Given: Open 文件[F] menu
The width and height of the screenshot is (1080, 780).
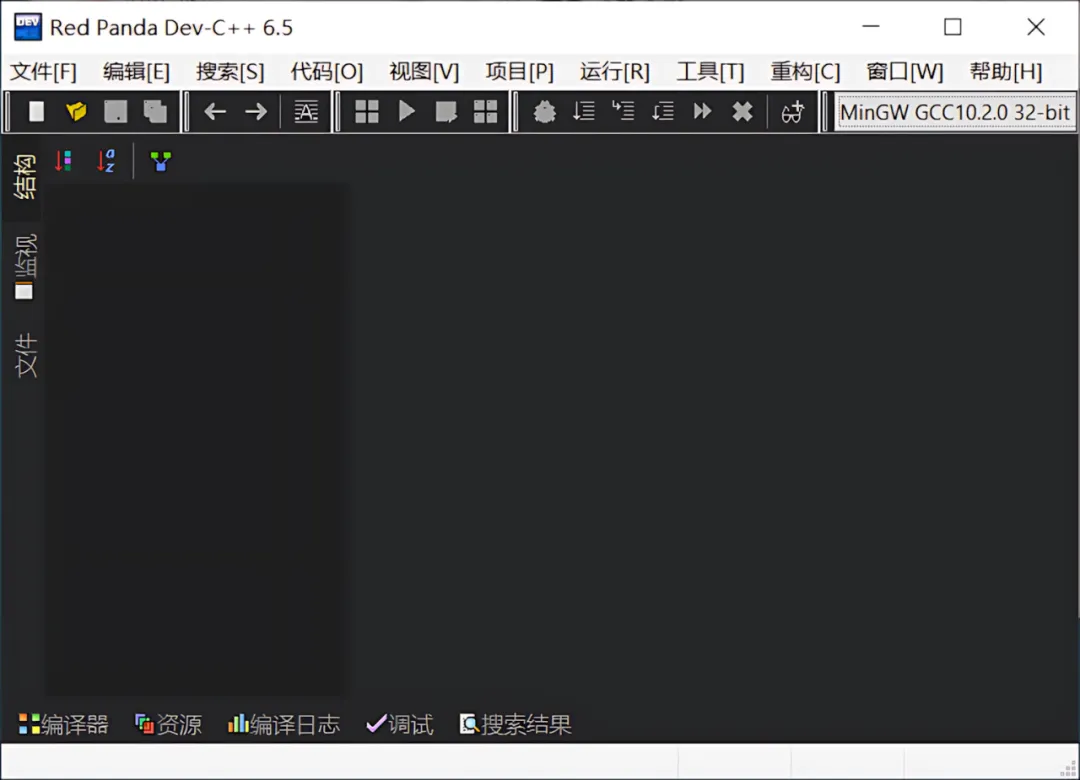Looking at the screenshot, I should 43,72.
